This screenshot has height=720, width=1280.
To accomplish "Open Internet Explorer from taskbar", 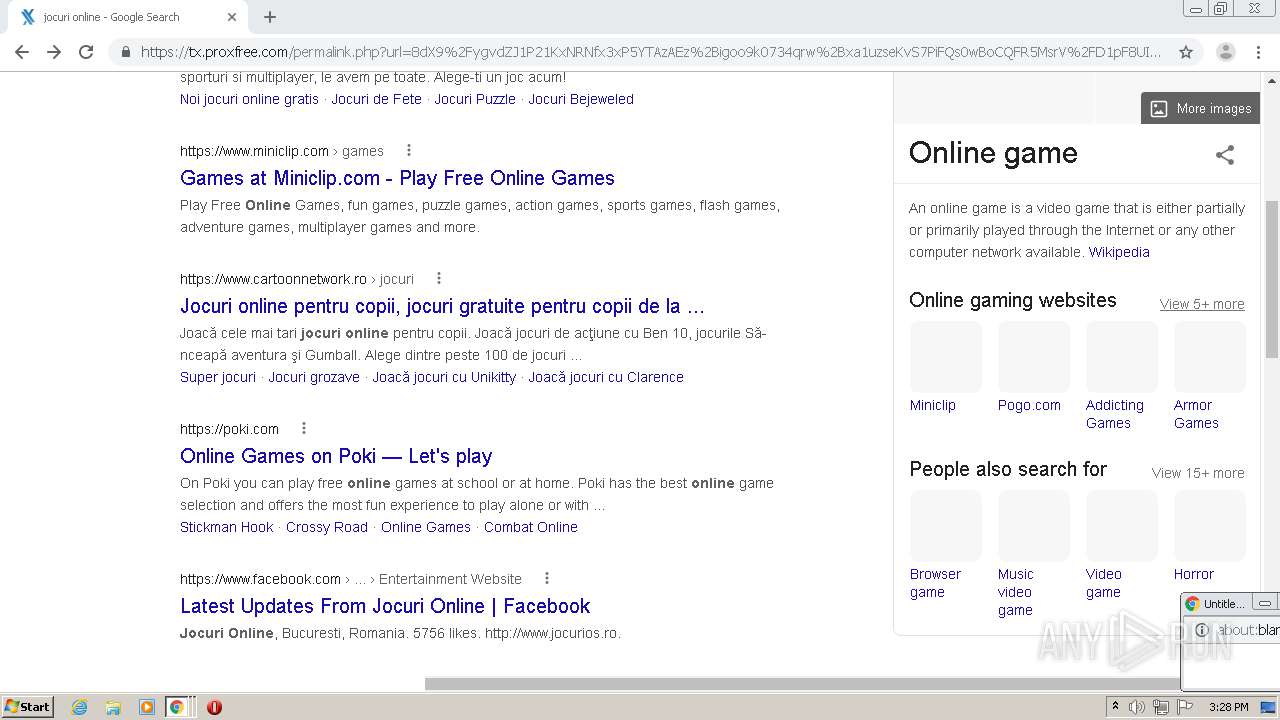I will coord(80,707).
